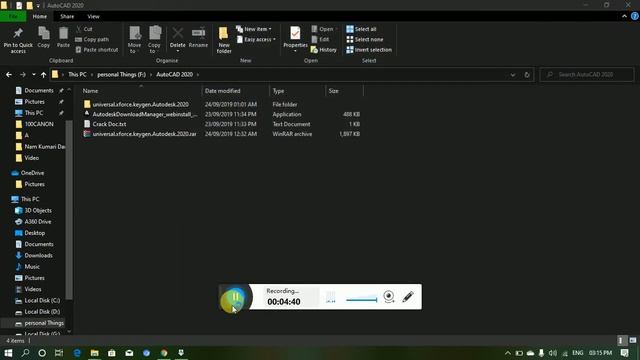640x360 pixels.
Task: Go forward with the Forward arrow
Action: coord(23,75)
